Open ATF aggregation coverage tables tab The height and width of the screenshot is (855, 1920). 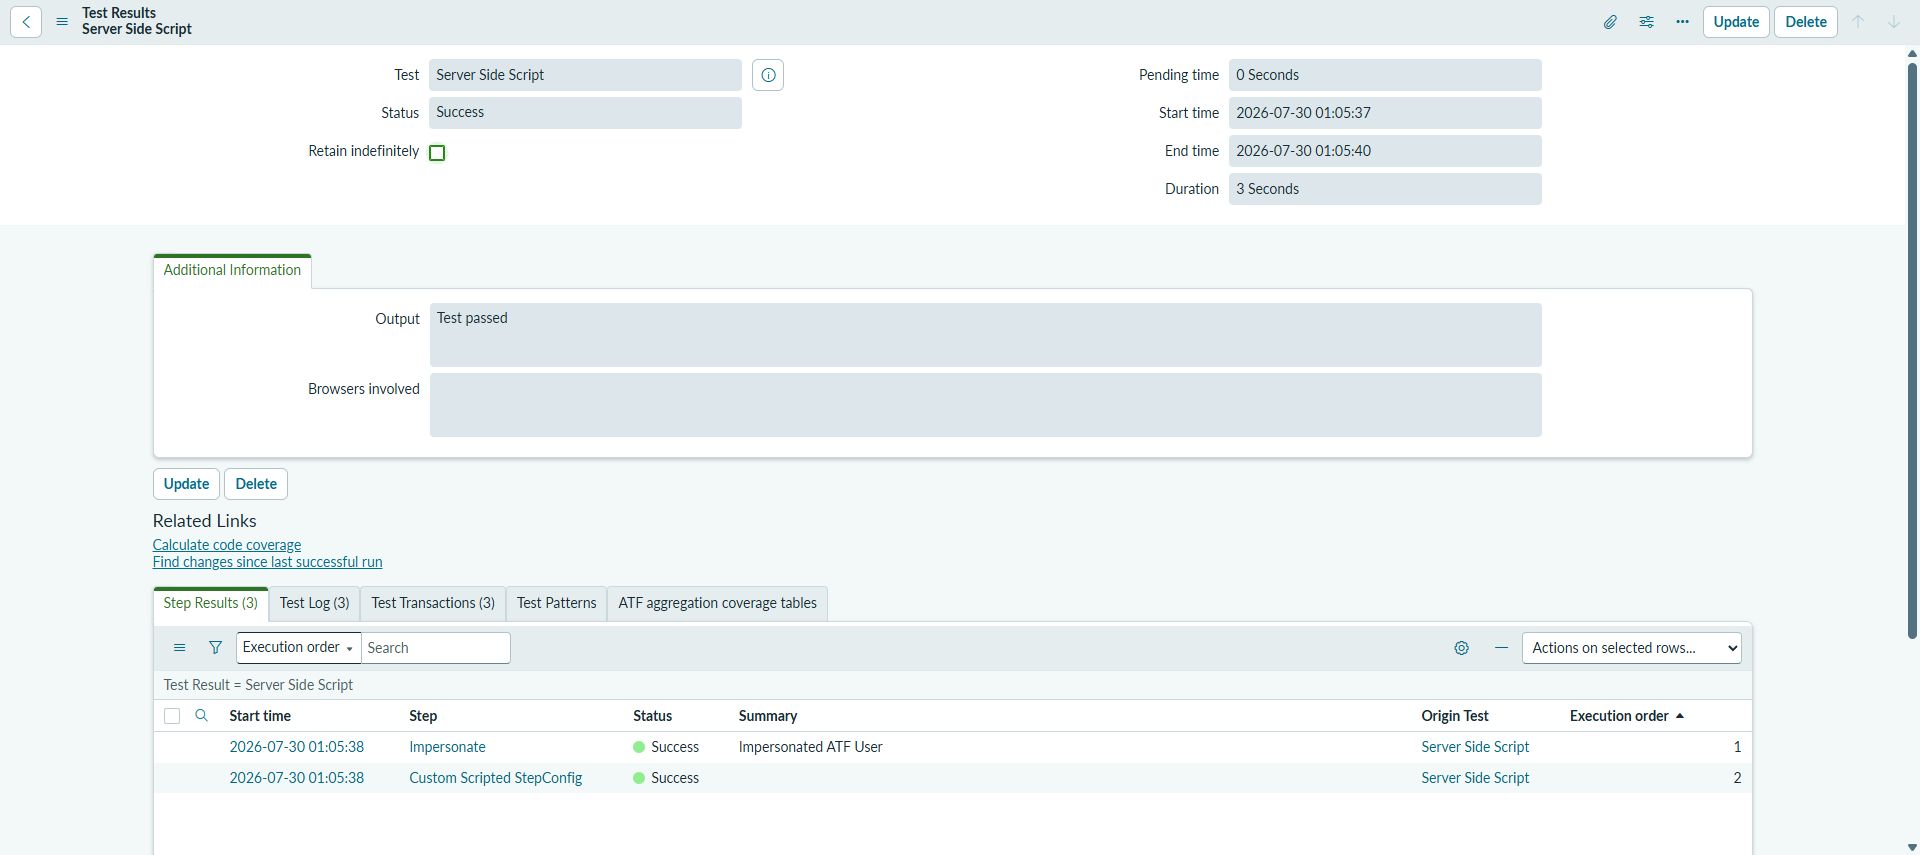[x=717, y=603]
